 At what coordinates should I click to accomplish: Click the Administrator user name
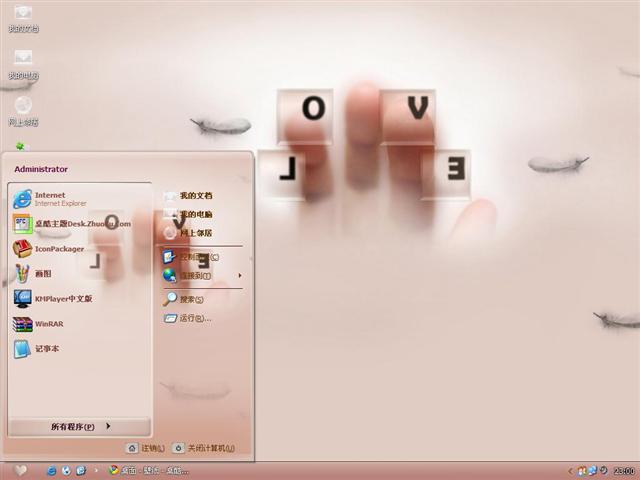[x=41, y=169]
